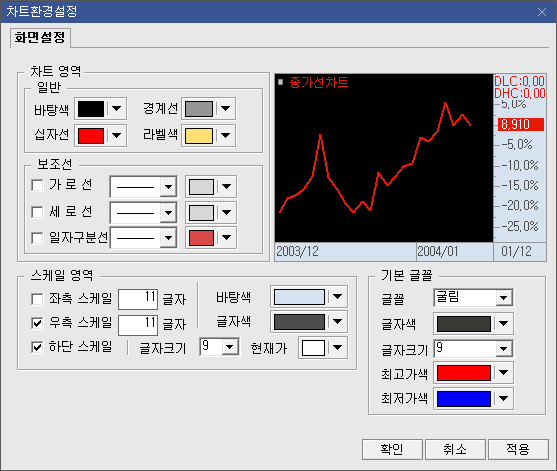This screenshot has height=471, width=557.
Task: Click the 십자선 red color swatch
Action: tap(91, 135)
